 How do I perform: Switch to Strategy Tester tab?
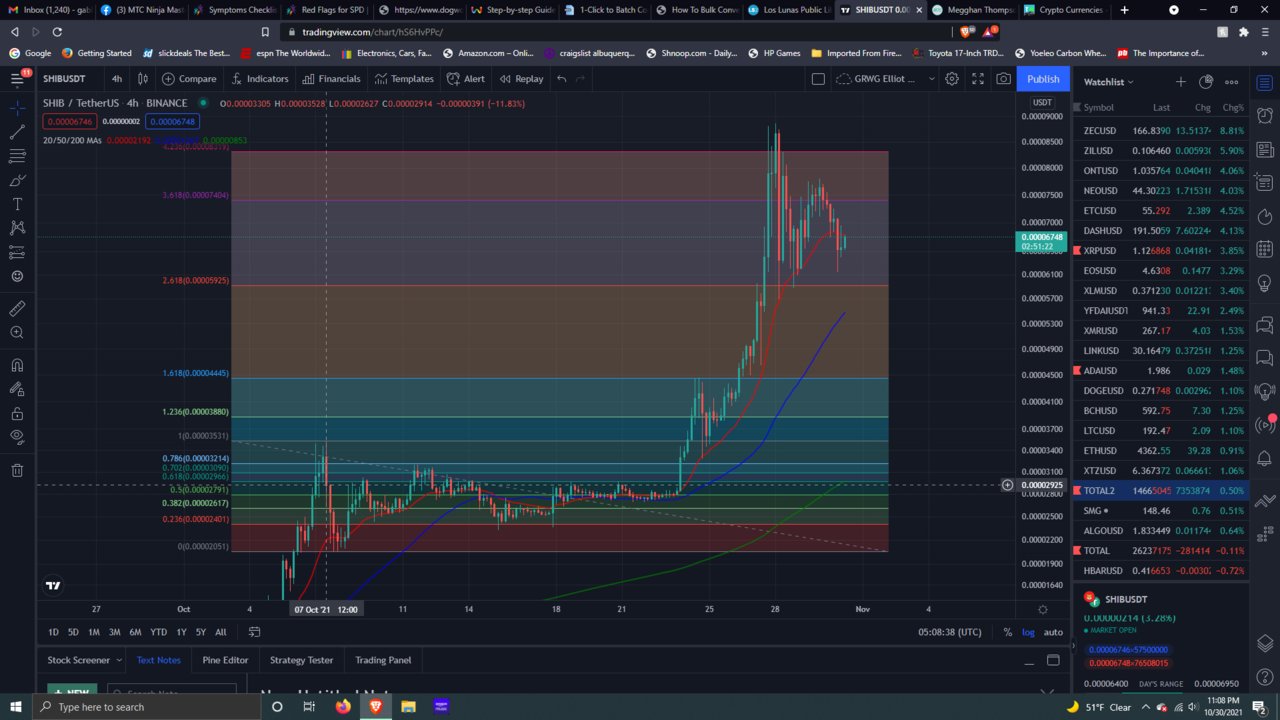(x=301, y=660)
